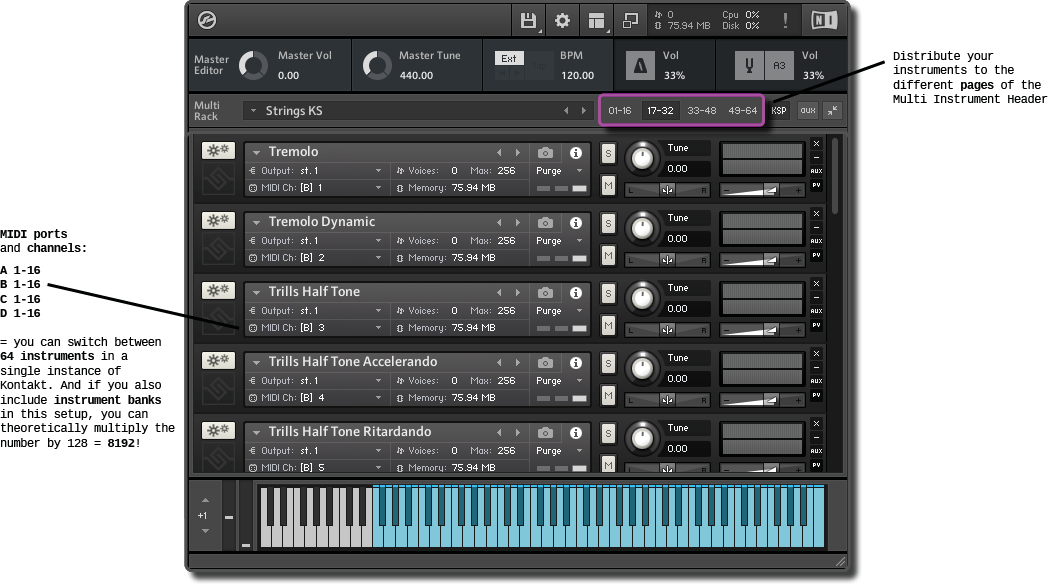Go to previous multi with left arrow

coord(567,110)
